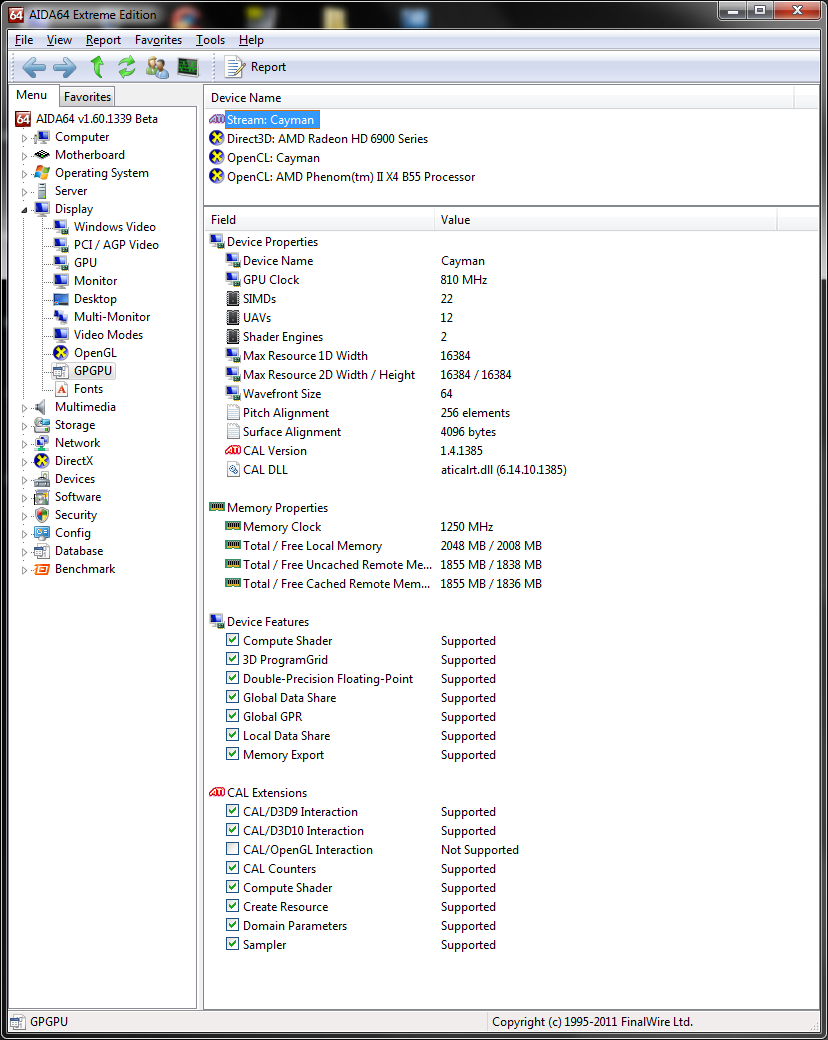Screen dimensions: 828x1040
Task: Click the Forward navigation arrow
Action: (65, 67)
